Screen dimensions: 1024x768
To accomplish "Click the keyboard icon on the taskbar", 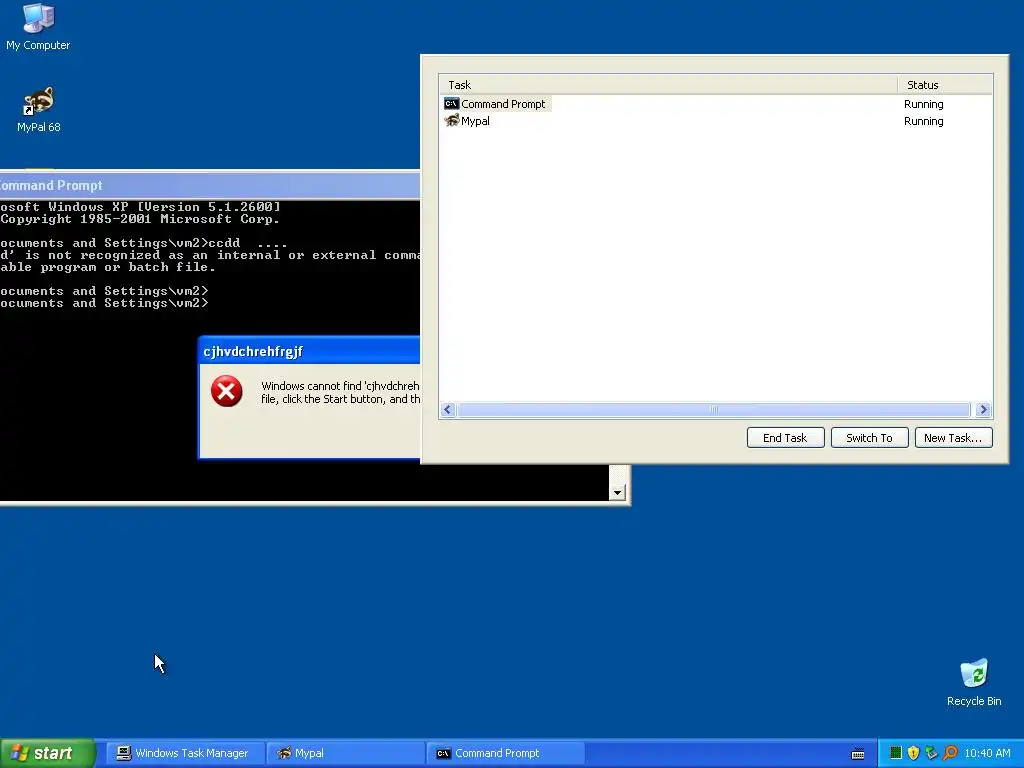I will [x=858, y=754].
